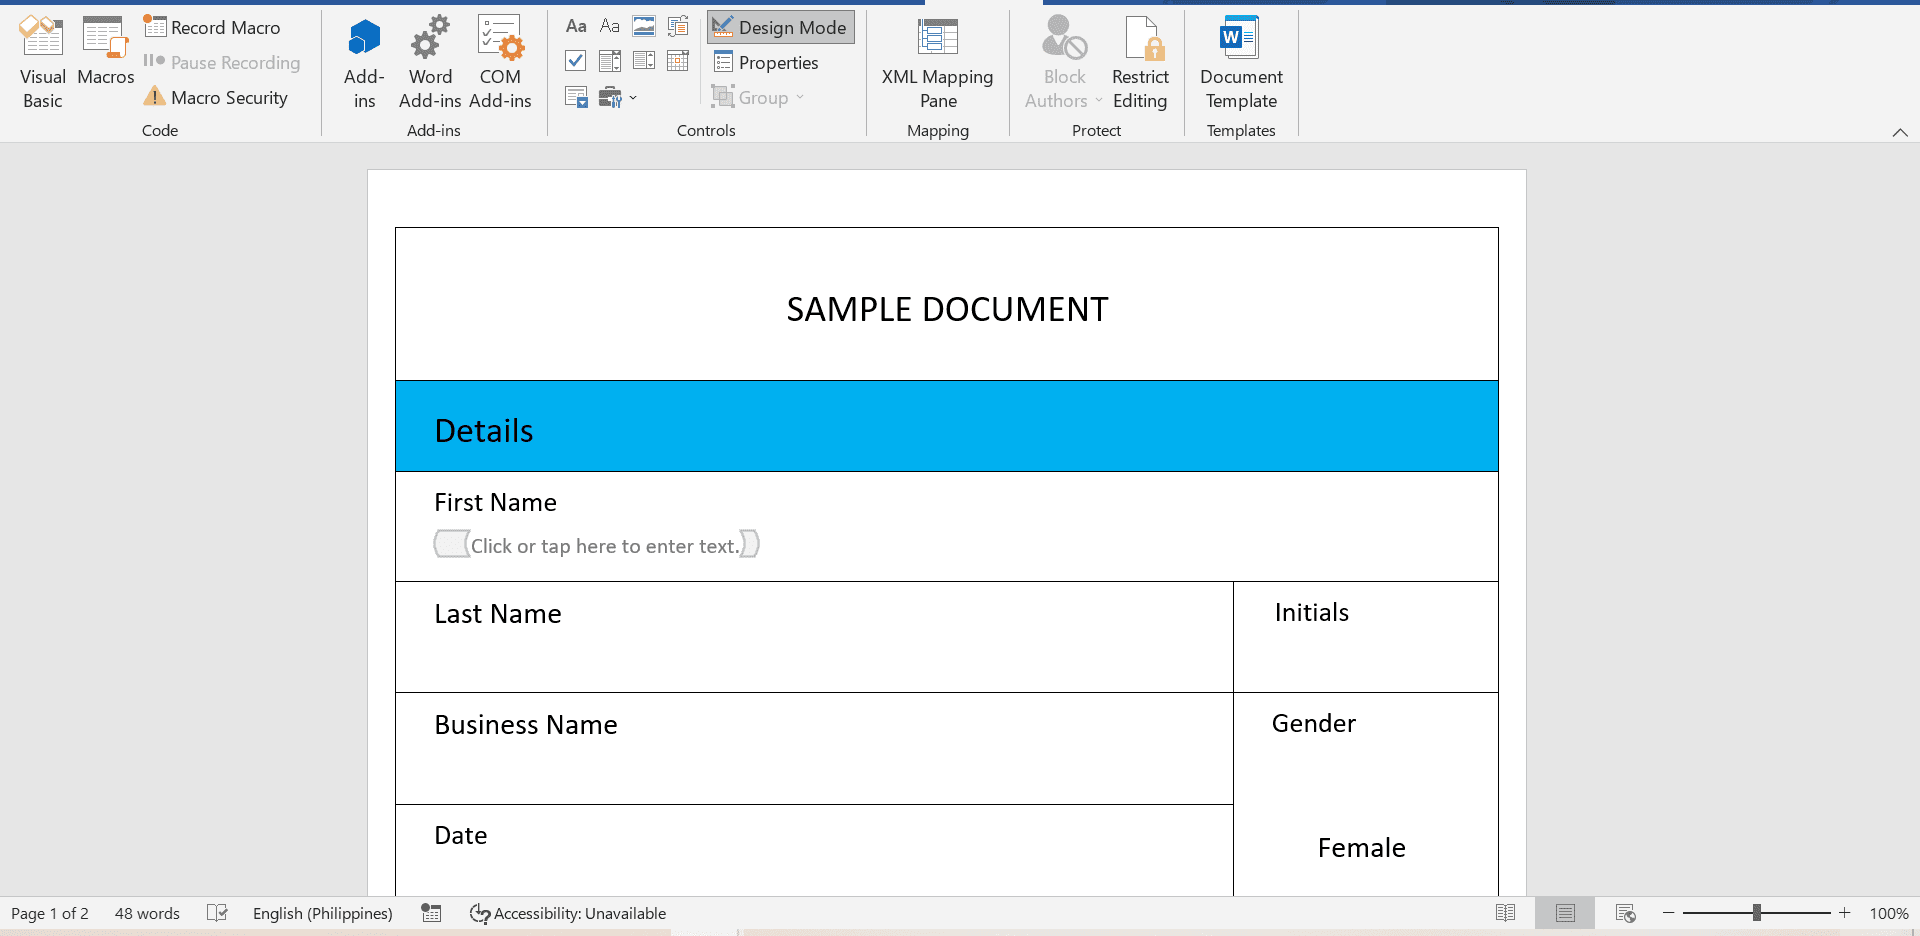Open Document Template dialog
This screenshot has height=936, width=1920.
pos(1241,62)
